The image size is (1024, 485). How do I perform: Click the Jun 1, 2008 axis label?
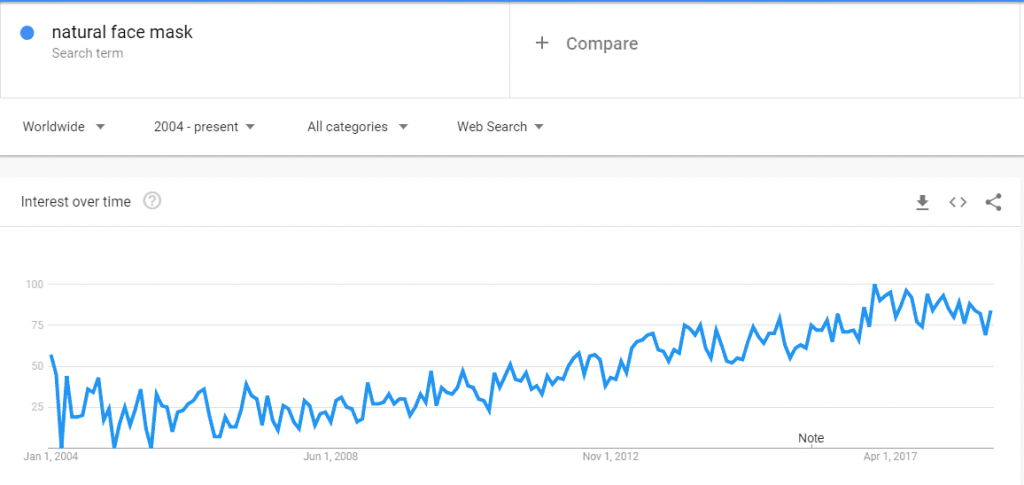point(330,457)
